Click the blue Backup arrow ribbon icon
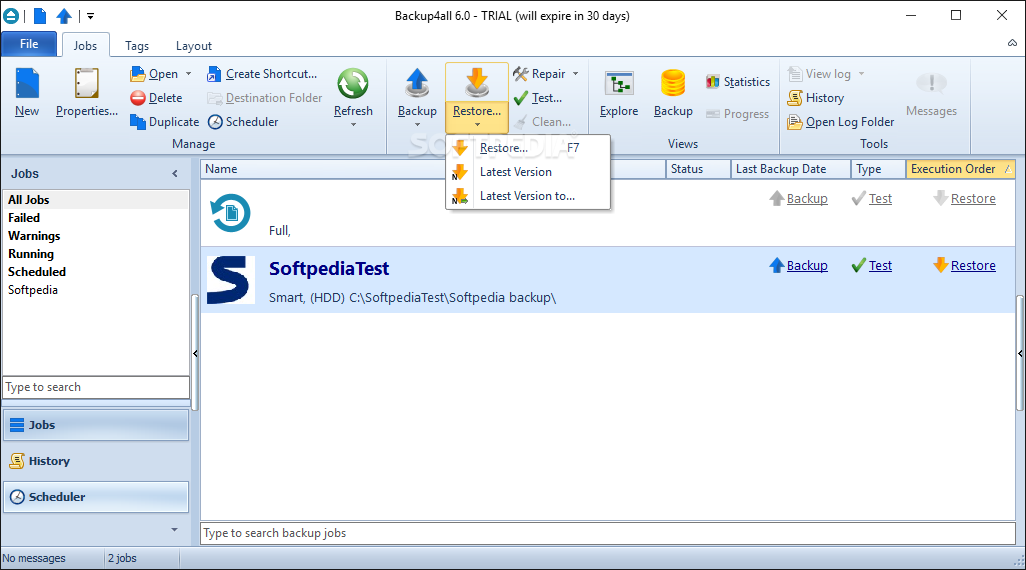The image size is (1026, 570). [417, 84]
